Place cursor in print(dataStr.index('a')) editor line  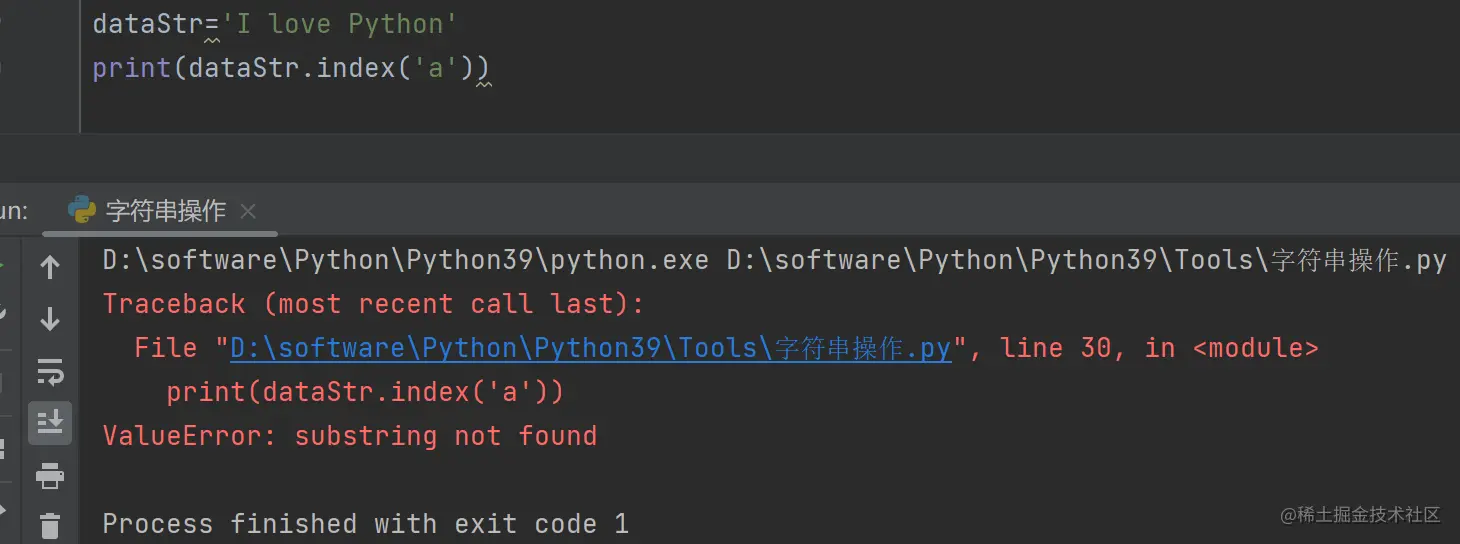(x=290, y=68)
